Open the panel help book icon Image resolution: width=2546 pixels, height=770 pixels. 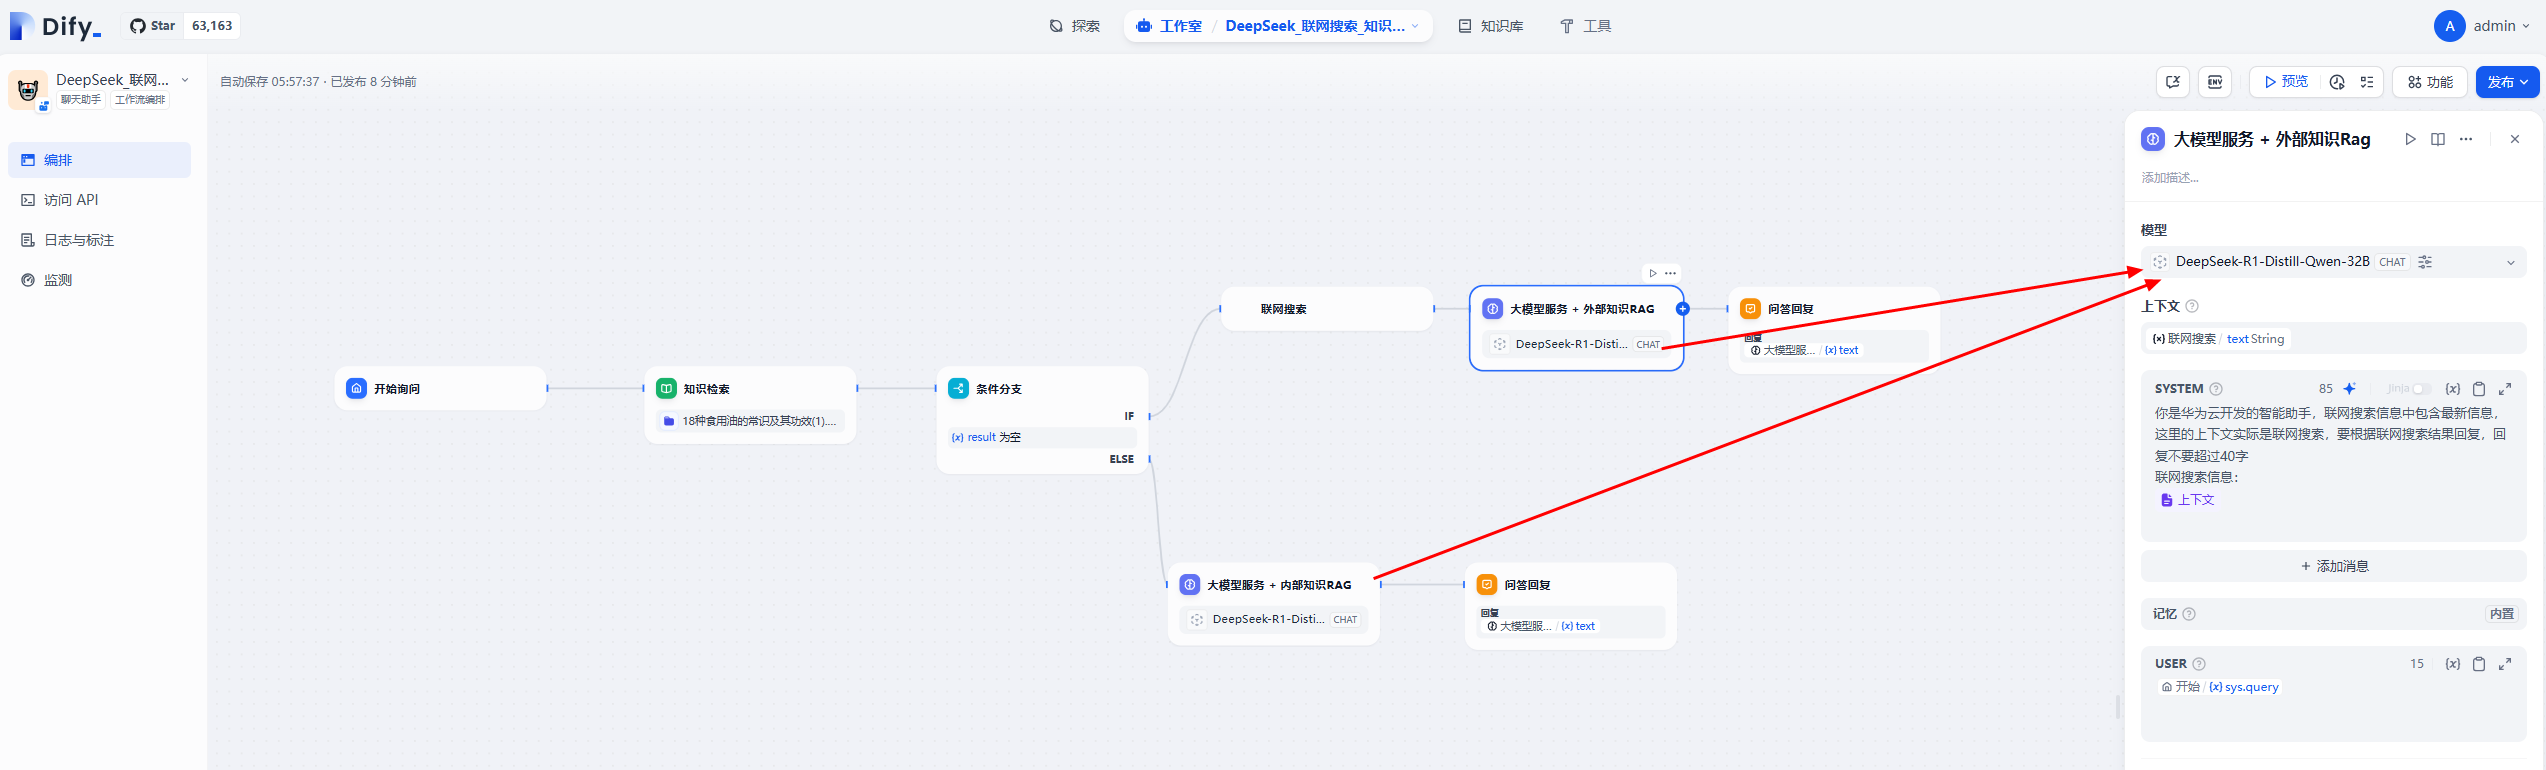2438,139
